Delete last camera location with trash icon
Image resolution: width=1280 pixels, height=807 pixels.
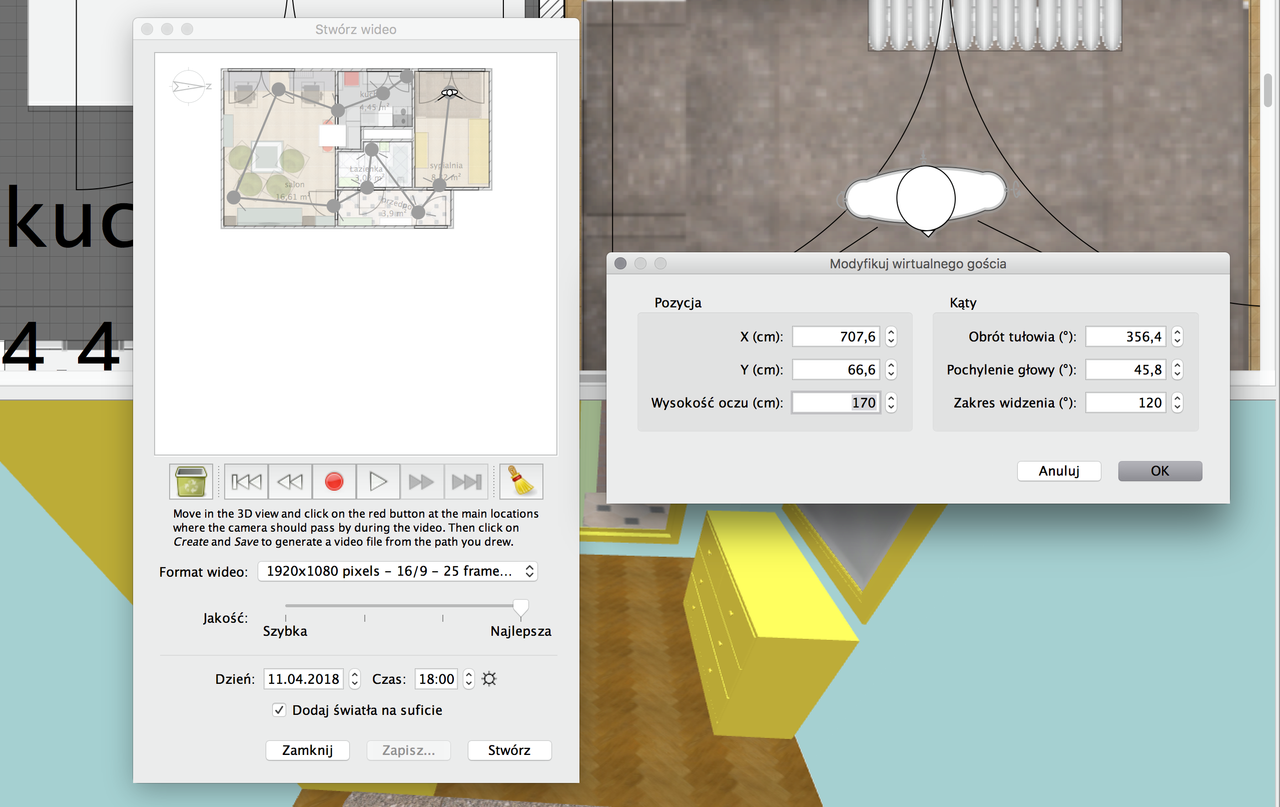point(190,482)
